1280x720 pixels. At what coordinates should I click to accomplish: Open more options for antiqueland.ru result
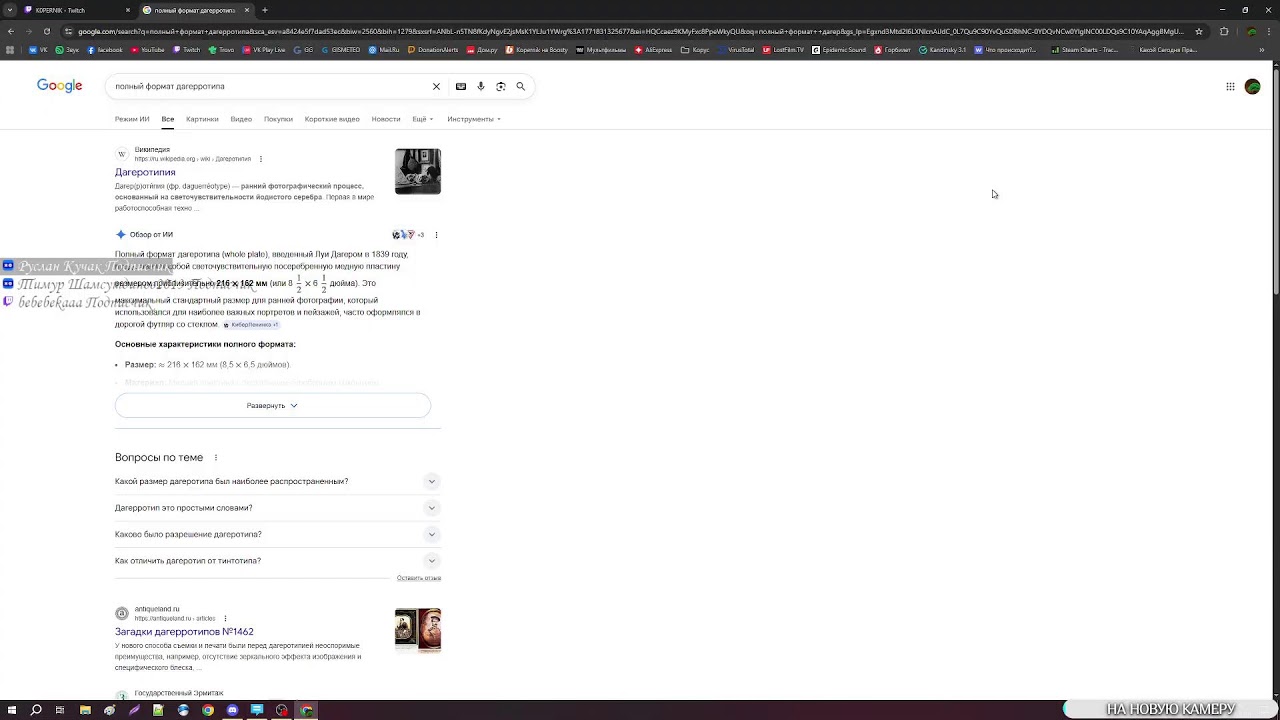(x=225, y=618)
